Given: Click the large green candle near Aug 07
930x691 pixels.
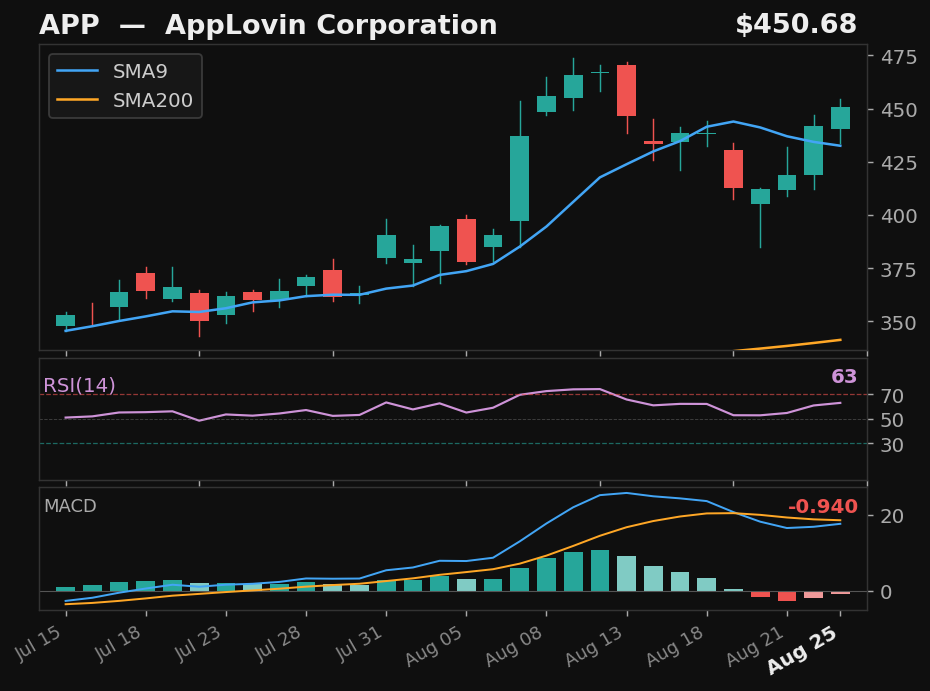Looking at the screenshot, I should [x=520, y=179].
